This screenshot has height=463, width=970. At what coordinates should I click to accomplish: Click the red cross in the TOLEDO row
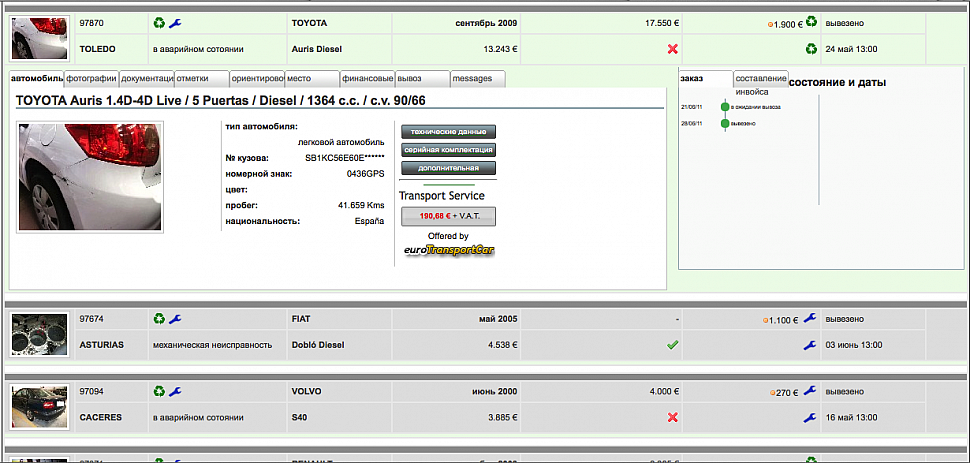coord(673,49)
